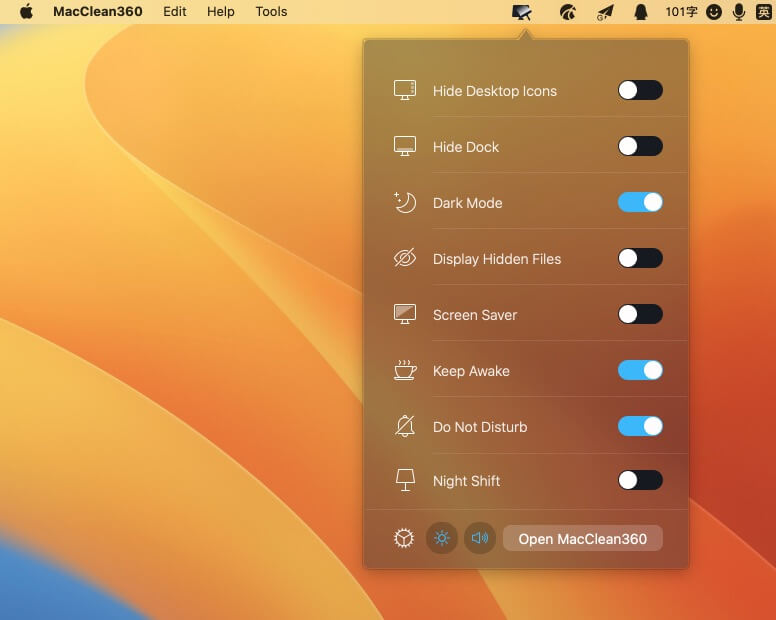Click the Hide Dock label
Image resolution: width=776 pixels, height=620 pixels.
click(x=466, y=147)
